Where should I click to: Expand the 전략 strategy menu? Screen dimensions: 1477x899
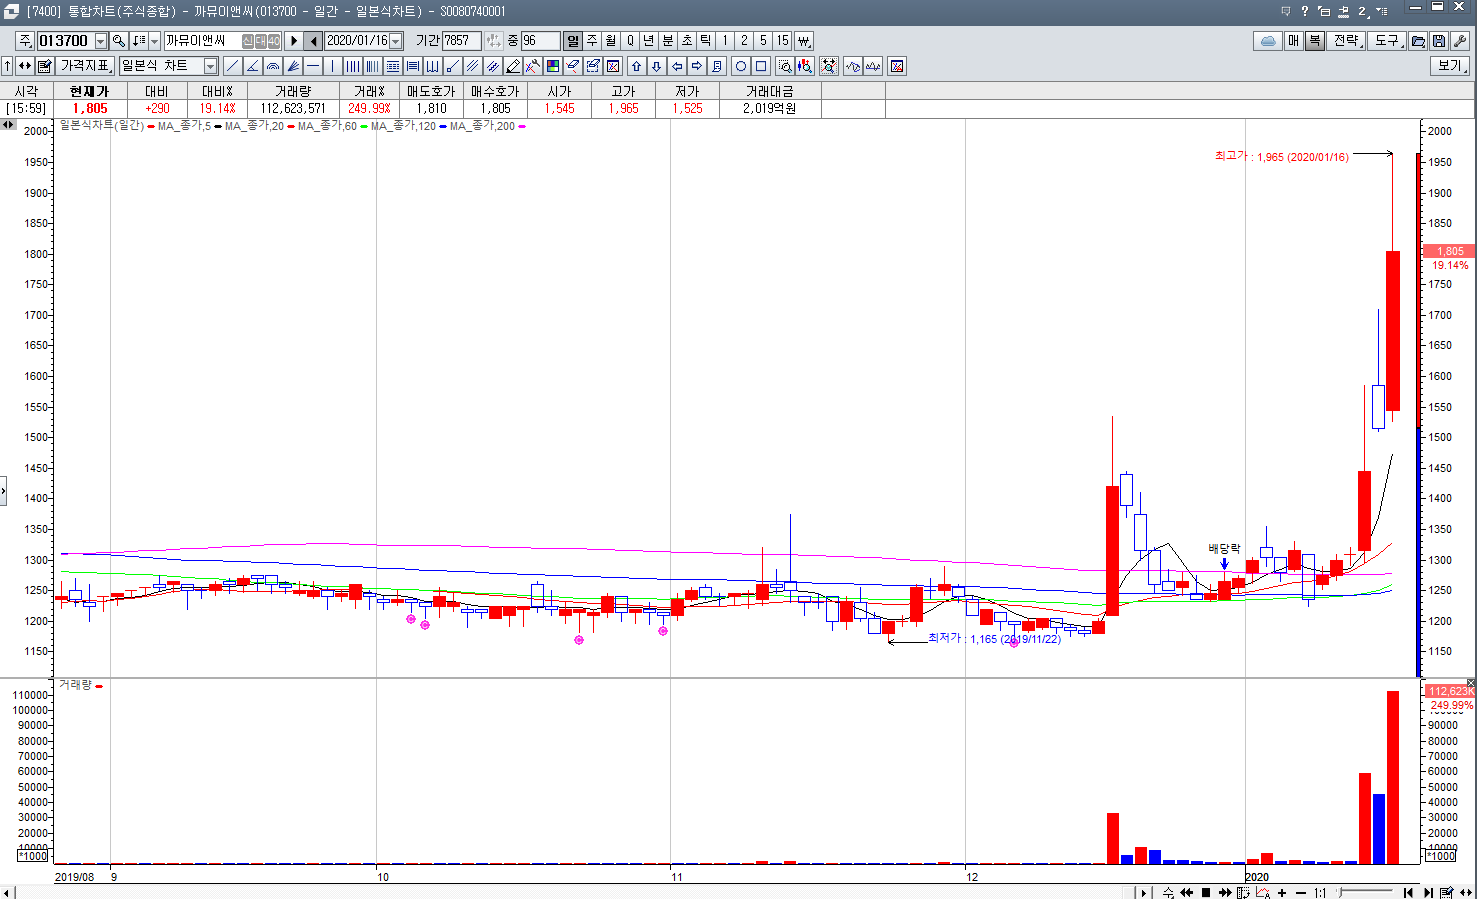(1348, 41)
